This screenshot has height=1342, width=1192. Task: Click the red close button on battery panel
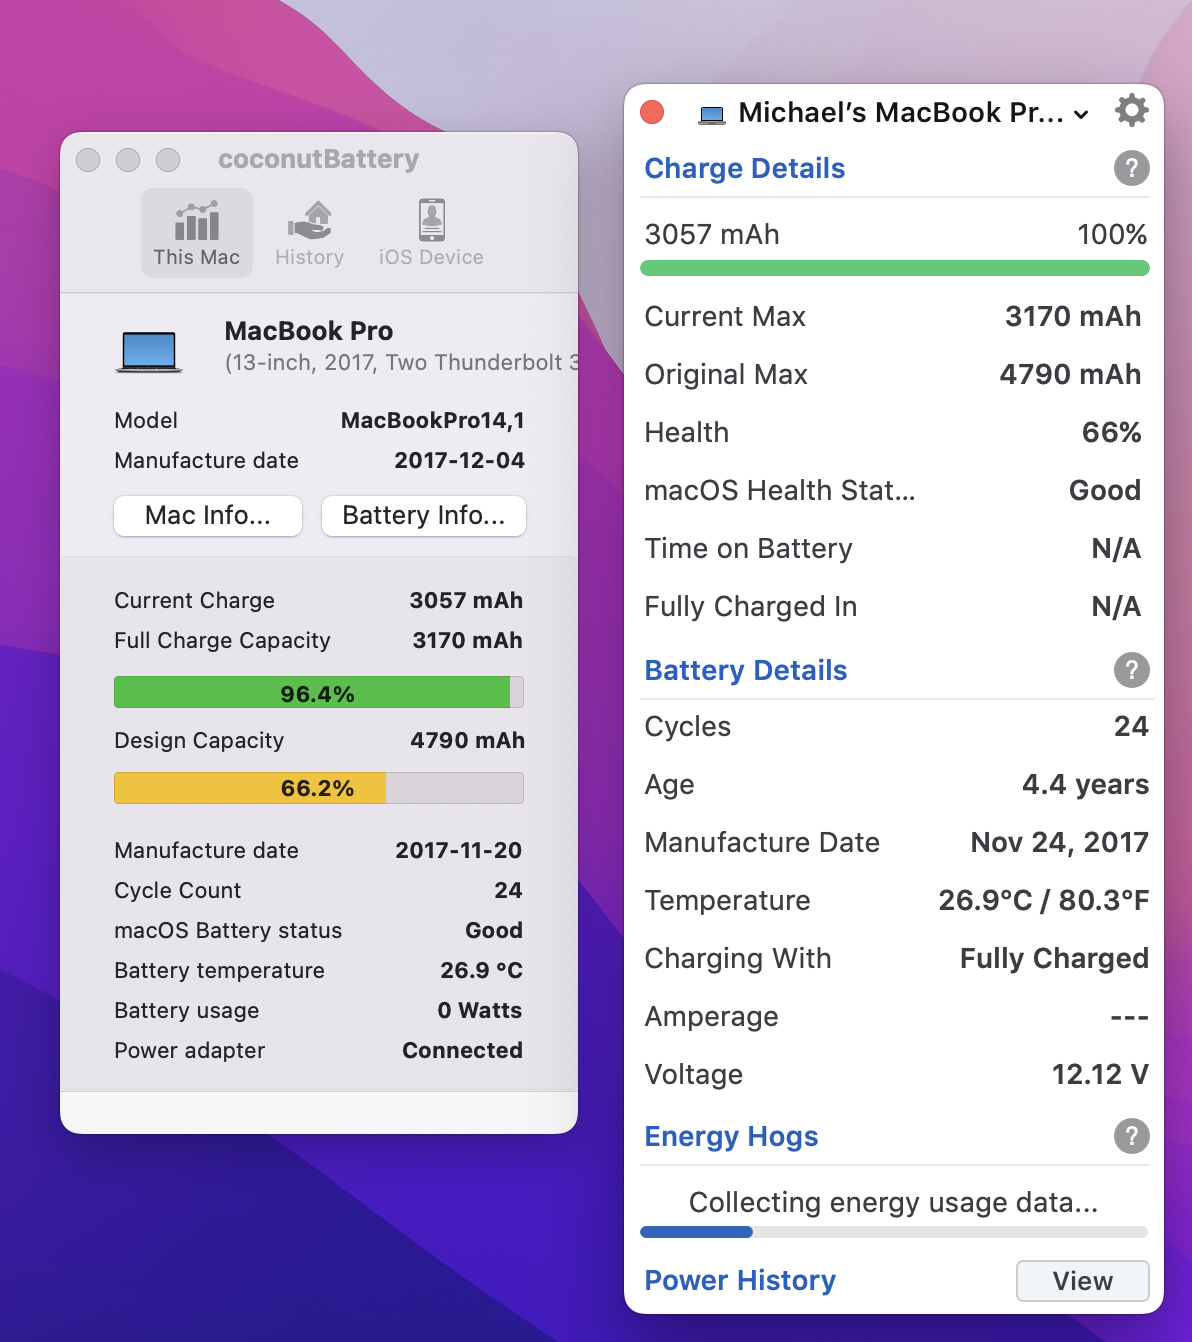[652, 112]
